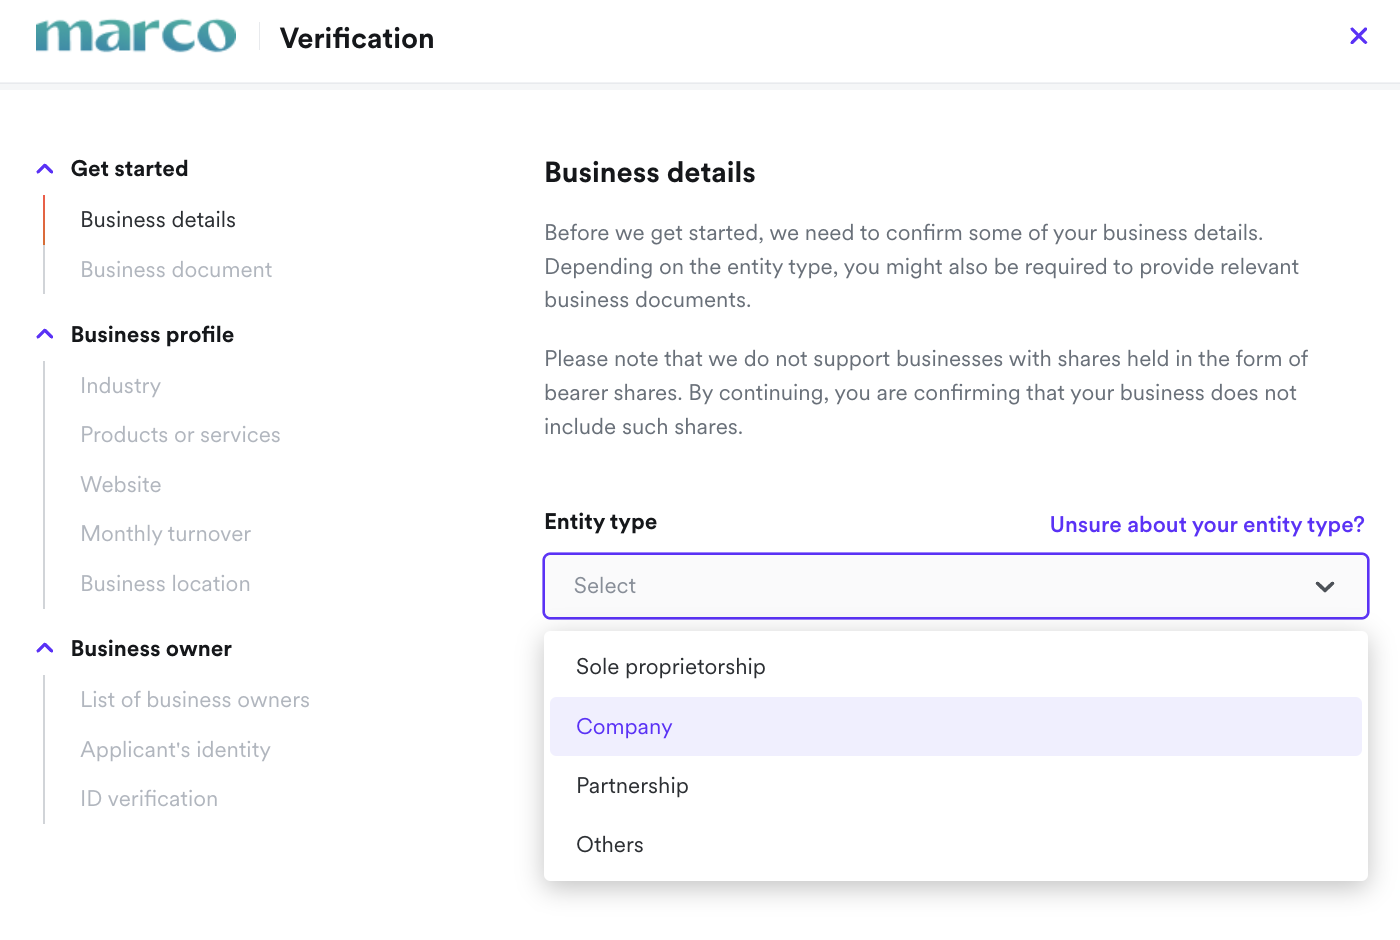Select the Company entity option
The width and height of the screenshot is (1400, 940).
click(x=624, y=727)
